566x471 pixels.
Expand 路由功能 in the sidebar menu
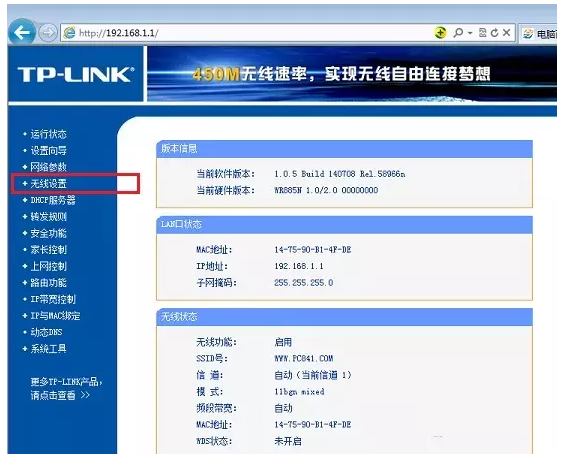48,283
